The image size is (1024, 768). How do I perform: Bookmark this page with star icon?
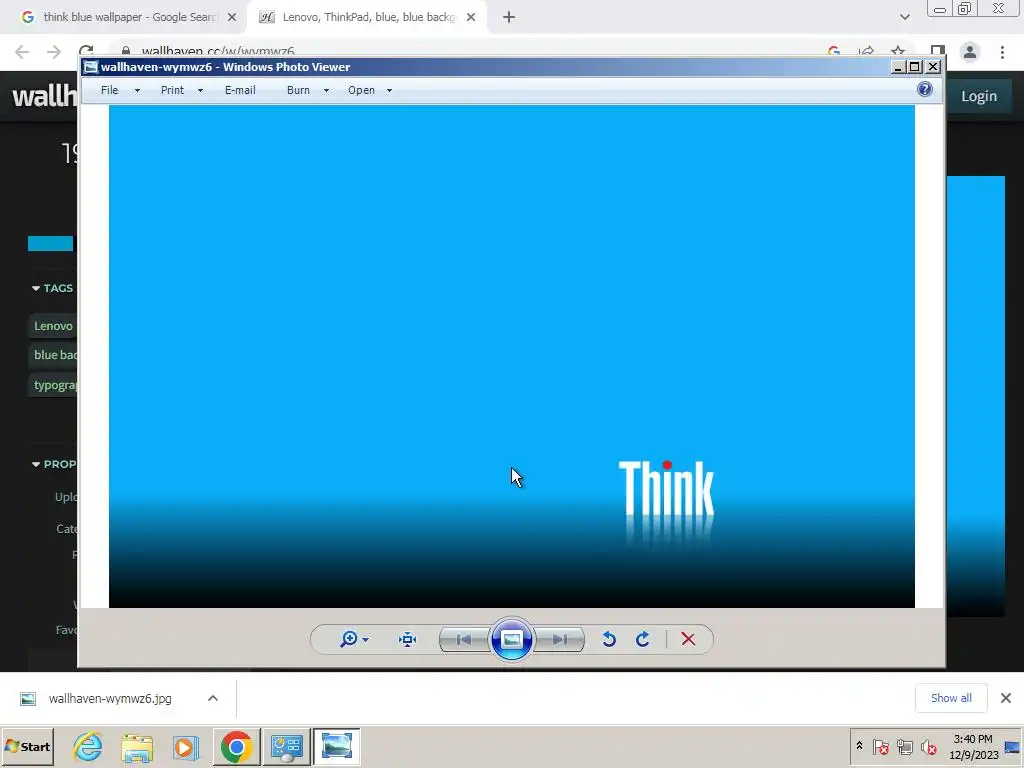click(x=898, y=51)
